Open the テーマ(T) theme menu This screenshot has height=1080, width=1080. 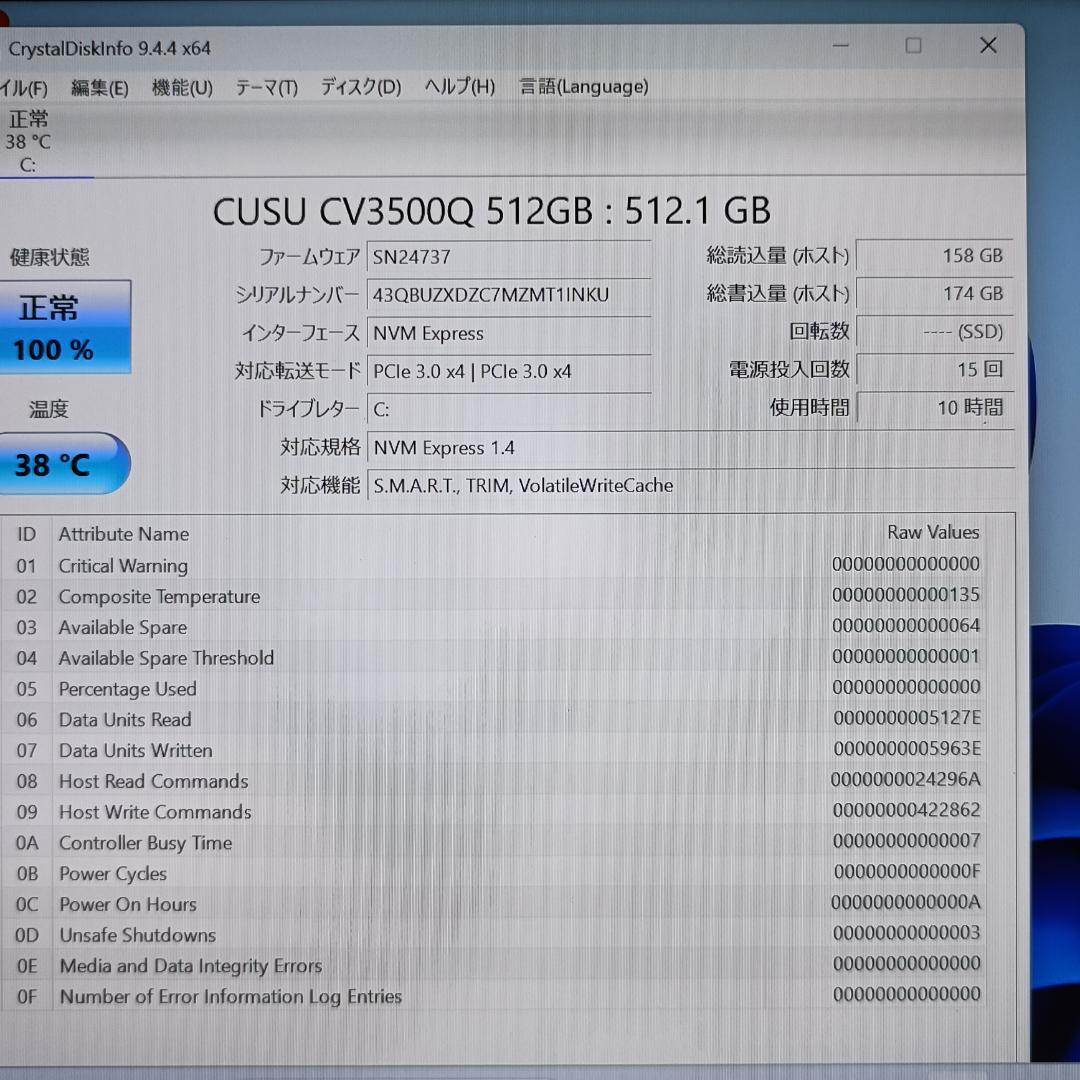[265, 87]
